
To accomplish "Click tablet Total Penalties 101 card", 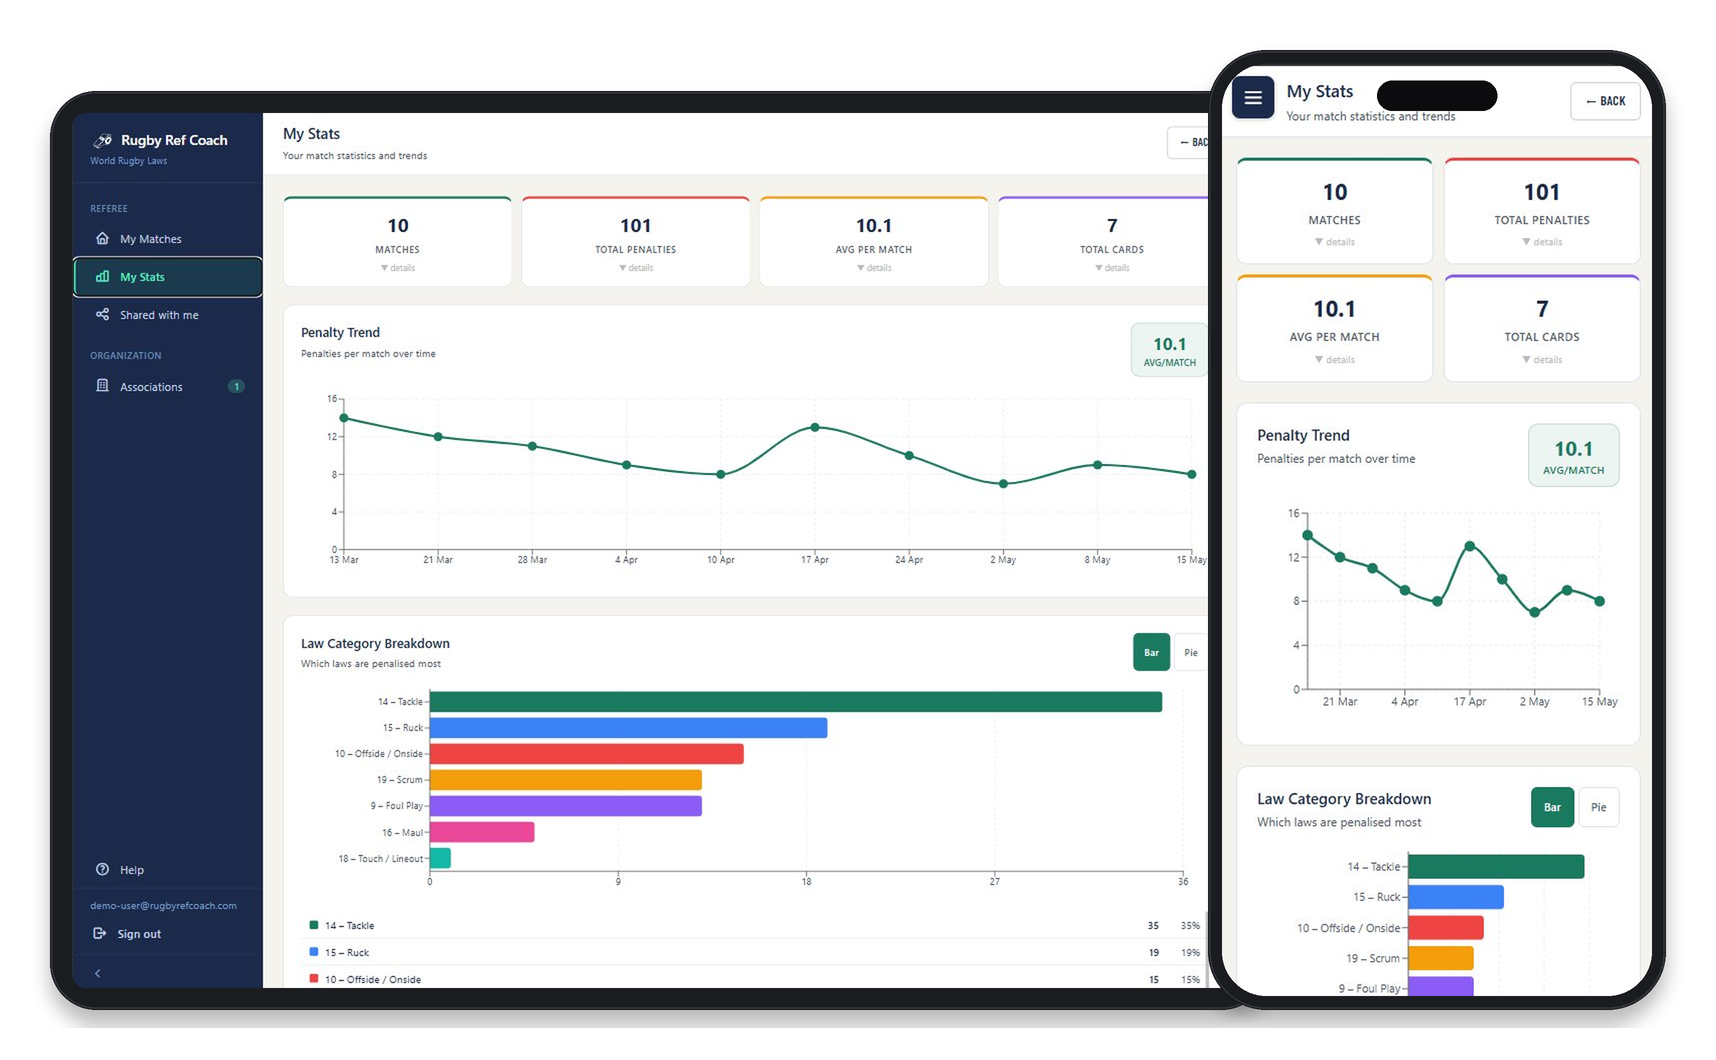I will [x=636, y=241].
